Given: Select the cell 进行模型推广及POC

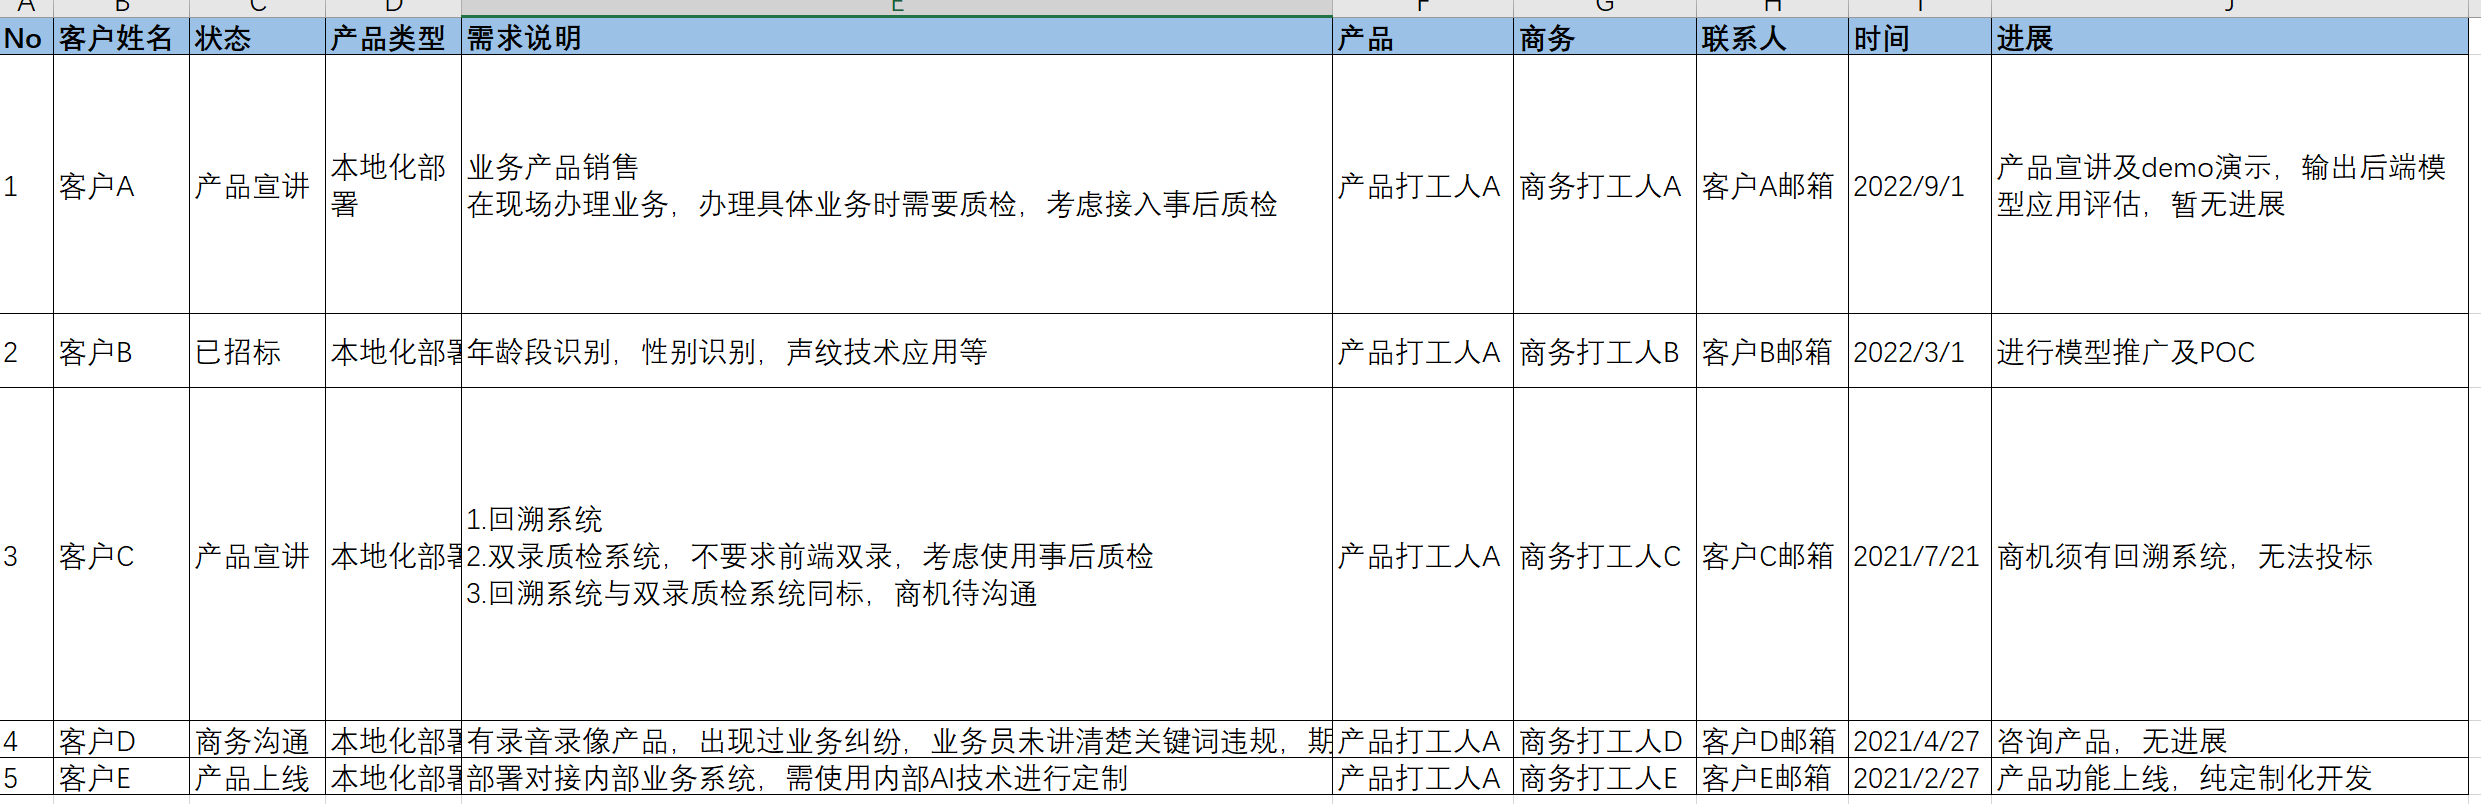Looking at the screenshot, I should [2230, 351].
